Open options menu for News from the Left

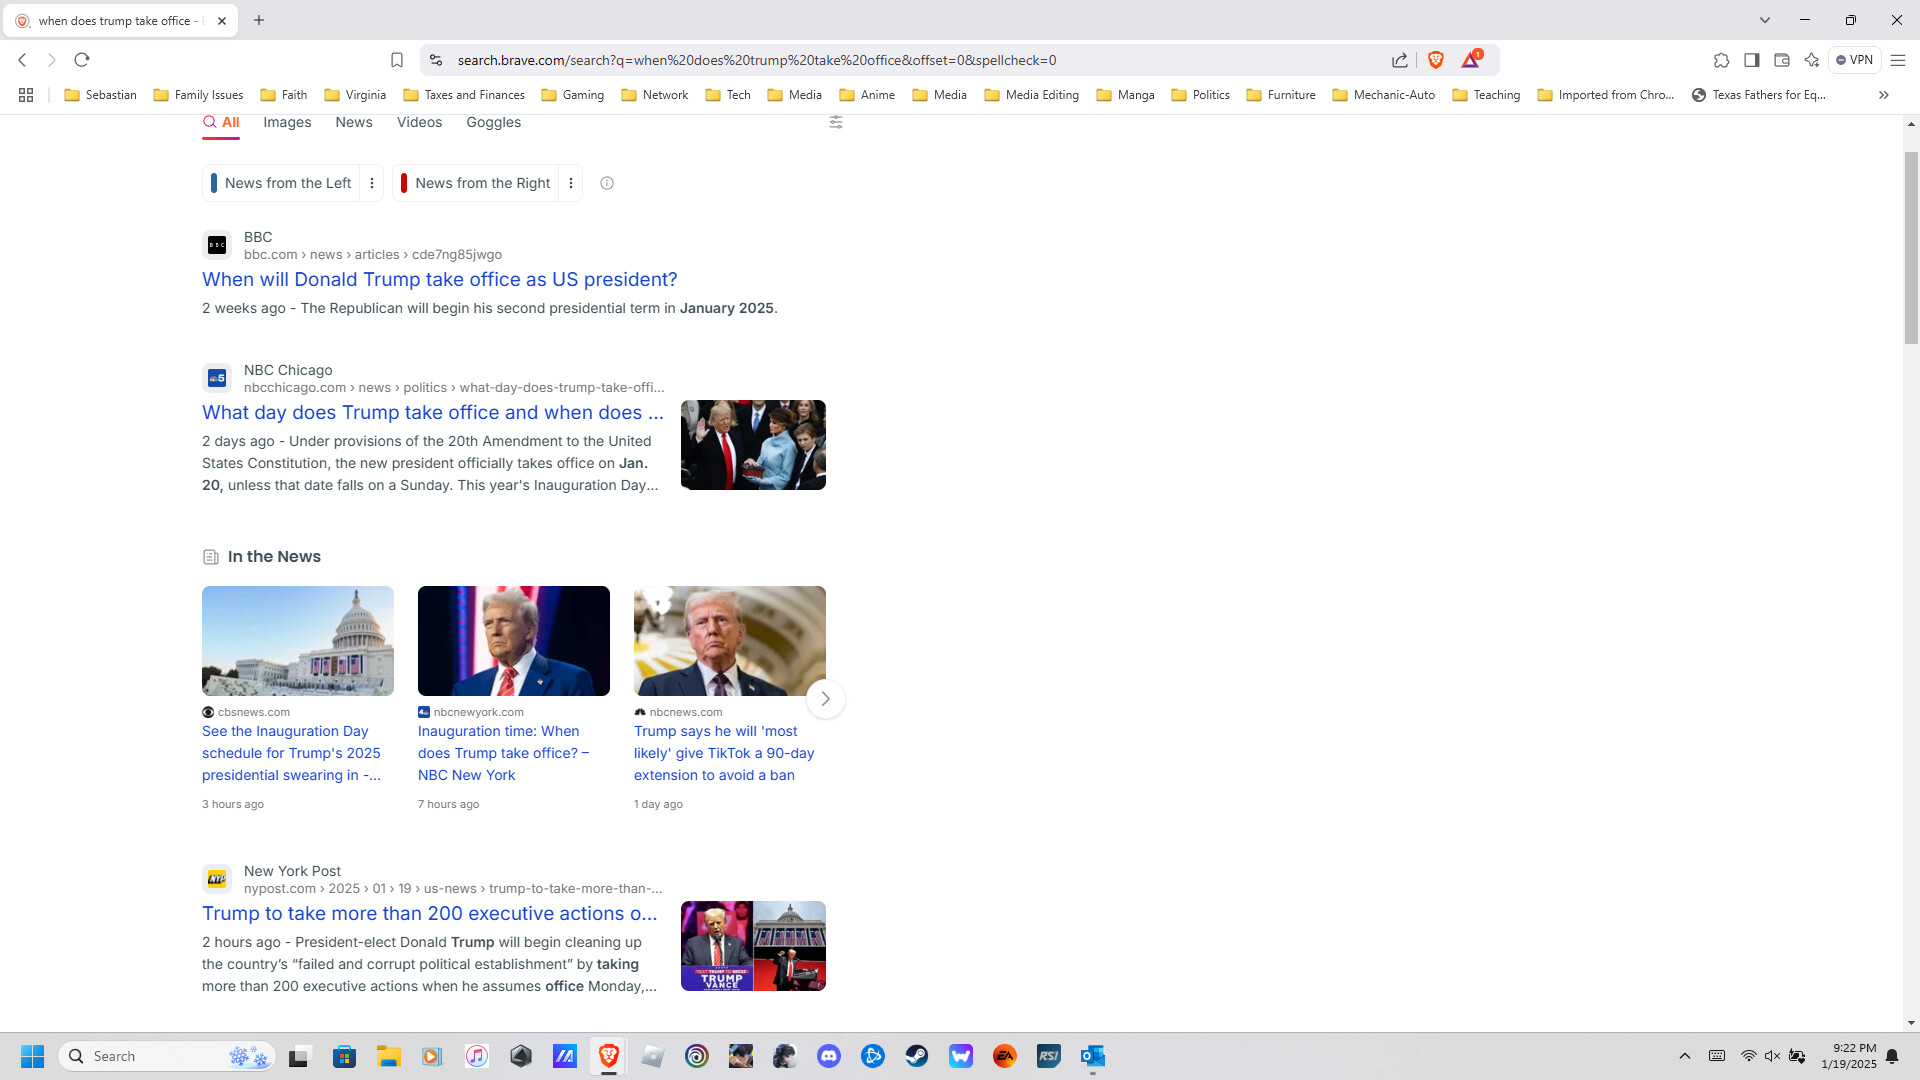click(372, 183)
